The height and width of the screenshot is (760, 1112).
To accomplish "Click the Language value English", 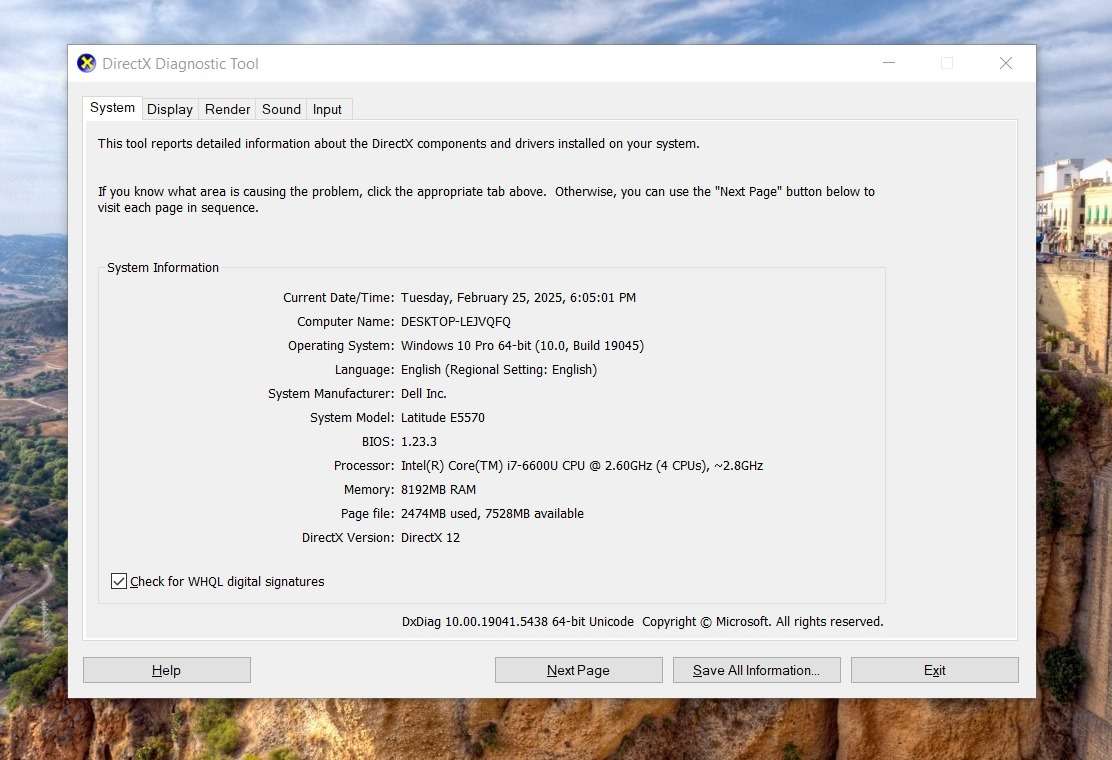I will click(499, 370).
